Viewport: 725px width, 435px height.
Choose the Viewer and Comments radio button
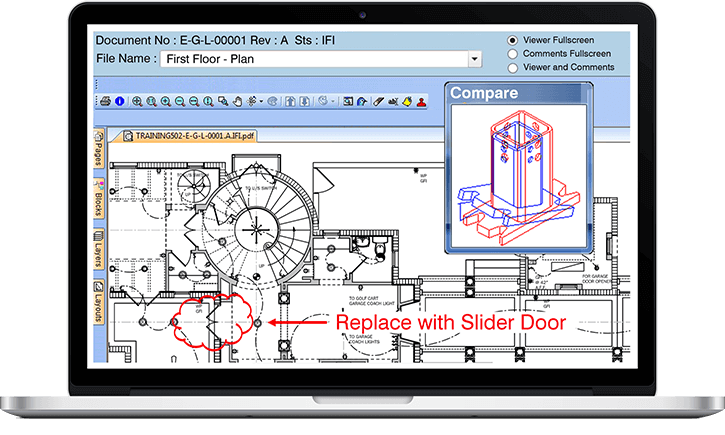point(513,68)
